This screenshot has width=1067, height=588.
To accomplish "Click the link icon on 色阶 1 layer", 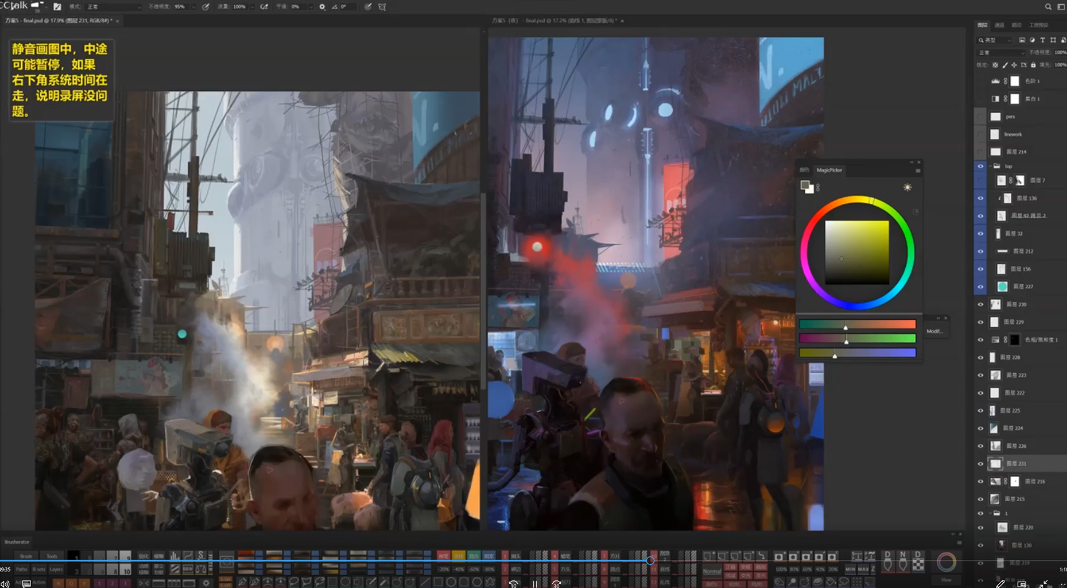I will (1005, 81).
